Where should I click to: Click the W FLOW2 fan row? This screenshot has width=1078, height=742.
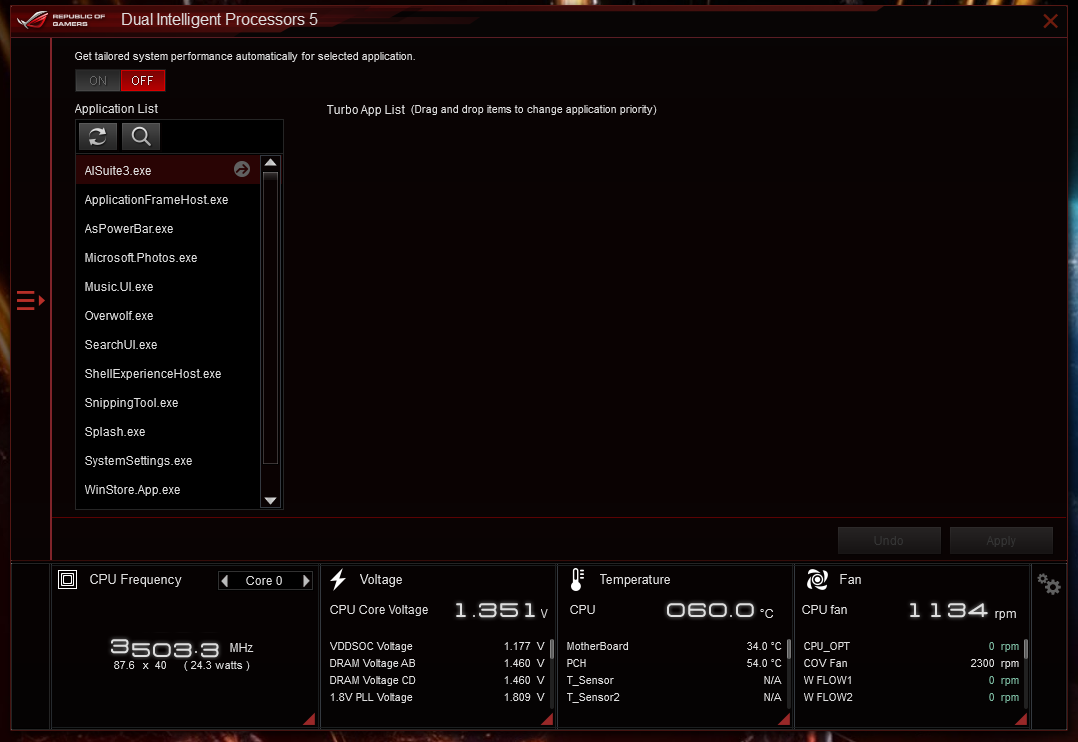point(911,697)
